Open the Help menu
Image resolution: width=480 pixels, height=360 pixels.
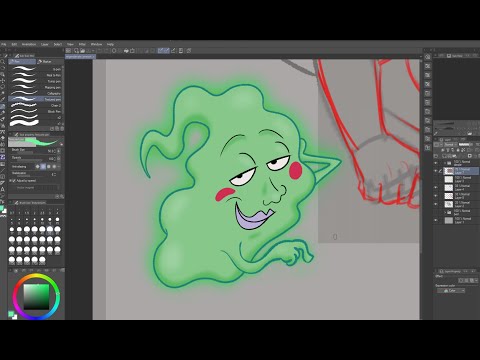pos(110,44)
